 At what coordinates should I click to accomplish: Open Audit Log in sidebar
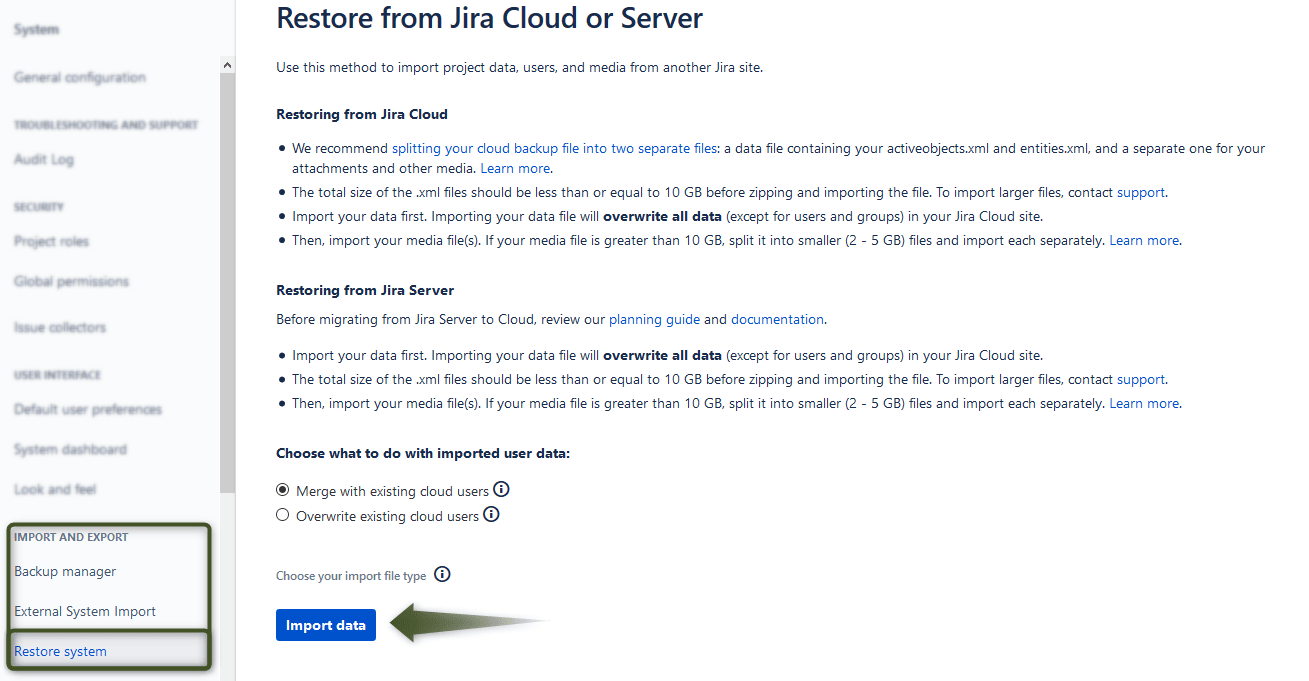coord(44,159)
